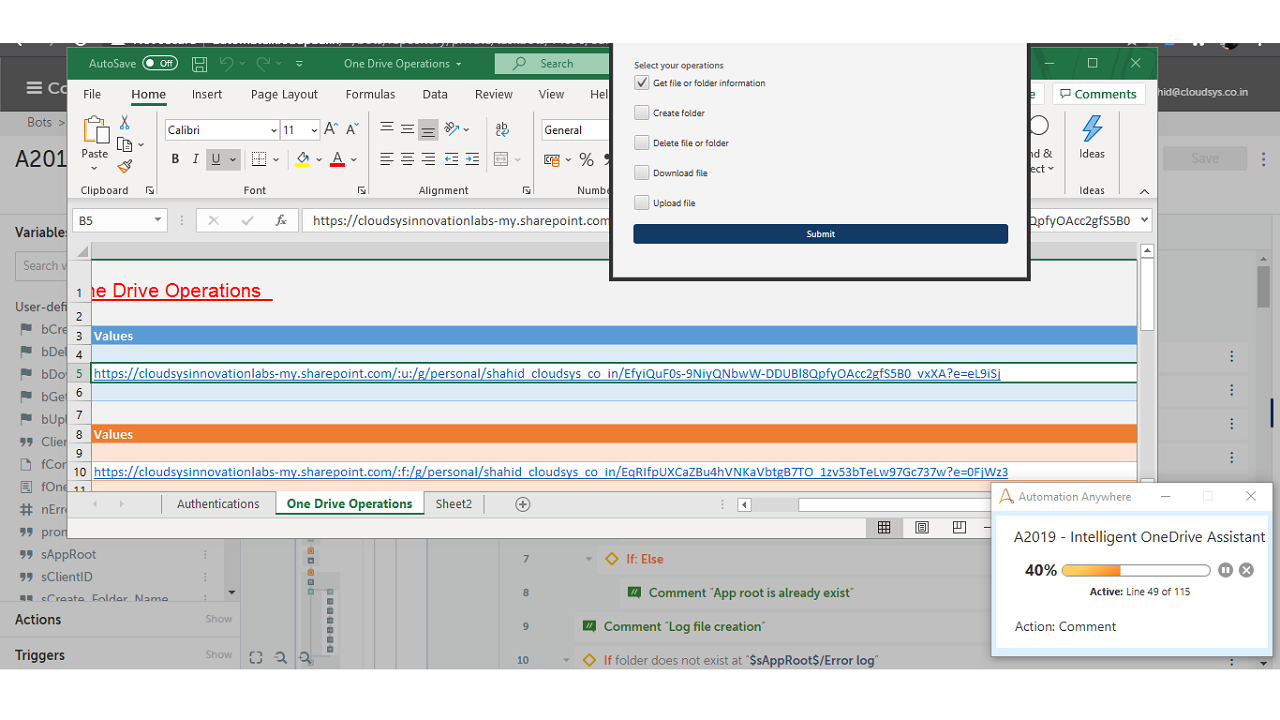Click the Align Left icon
The image size is (1280, 720).
(387, 159)
